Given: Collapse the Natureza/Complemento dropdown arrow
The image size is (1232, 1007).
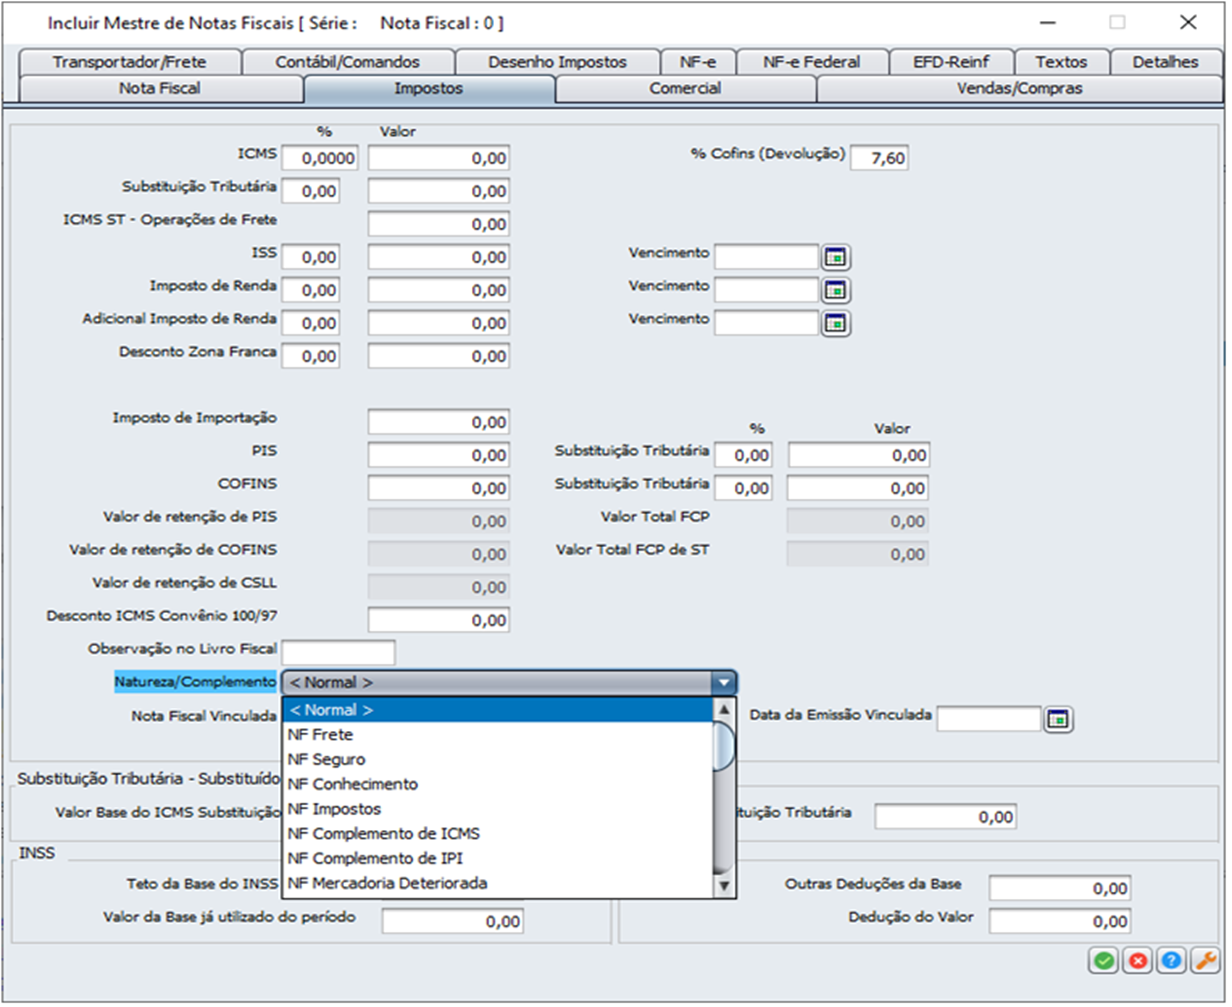Looking at the screenshot, I should (723, 683).
